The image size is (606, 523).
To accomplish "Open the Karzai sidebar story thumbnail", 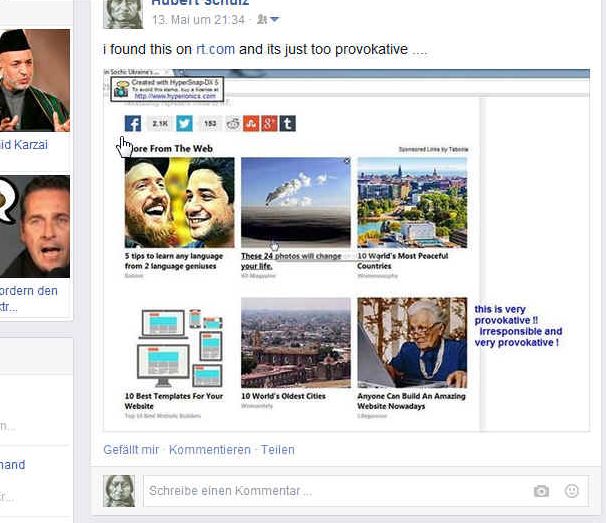I will click(x=35, y=80).
